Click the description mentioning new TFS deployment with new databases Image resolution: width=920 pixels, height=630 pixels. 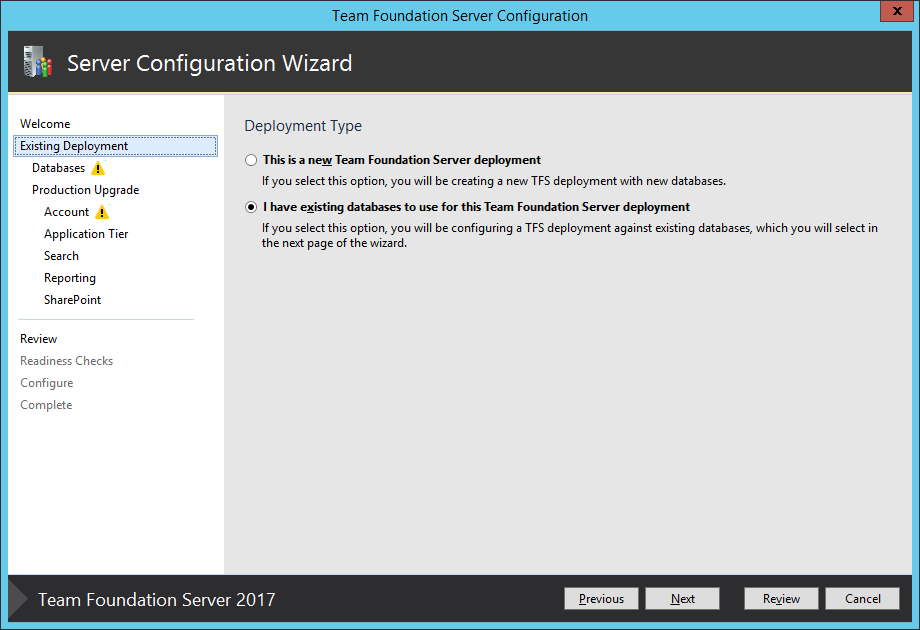click(494, 181)
